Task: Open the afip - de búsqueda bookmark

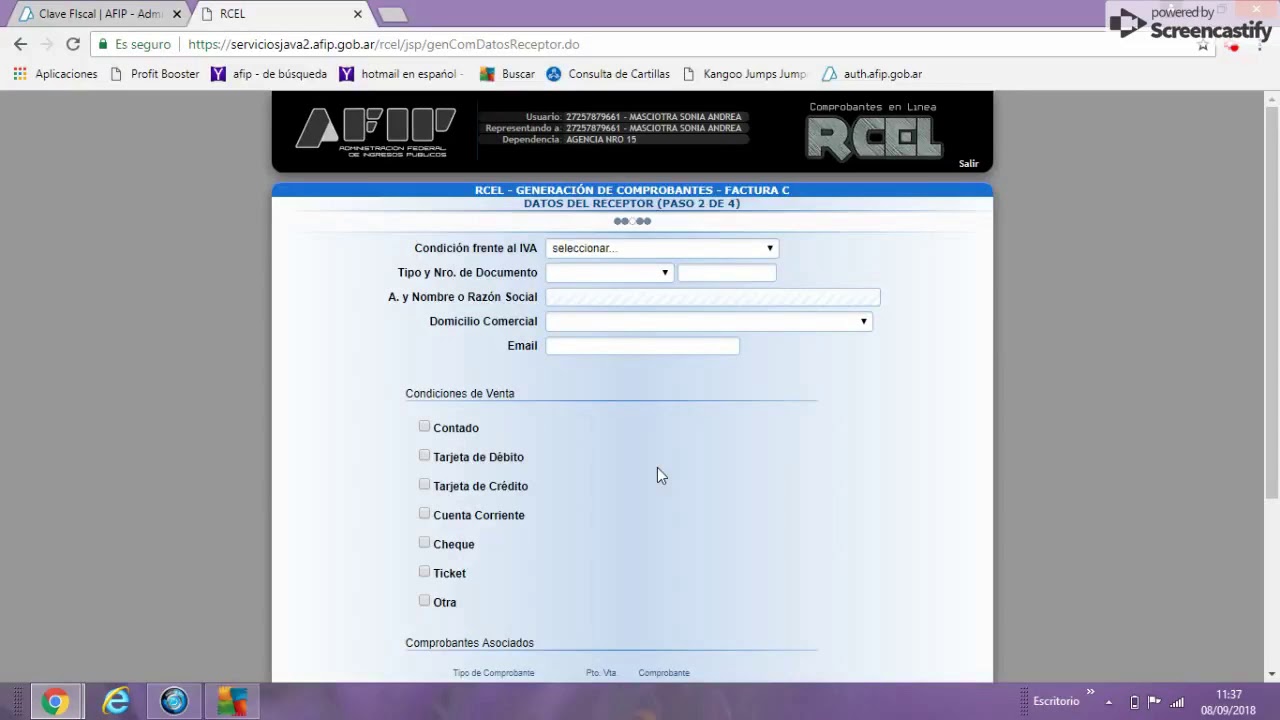Action: click(269, 74)
